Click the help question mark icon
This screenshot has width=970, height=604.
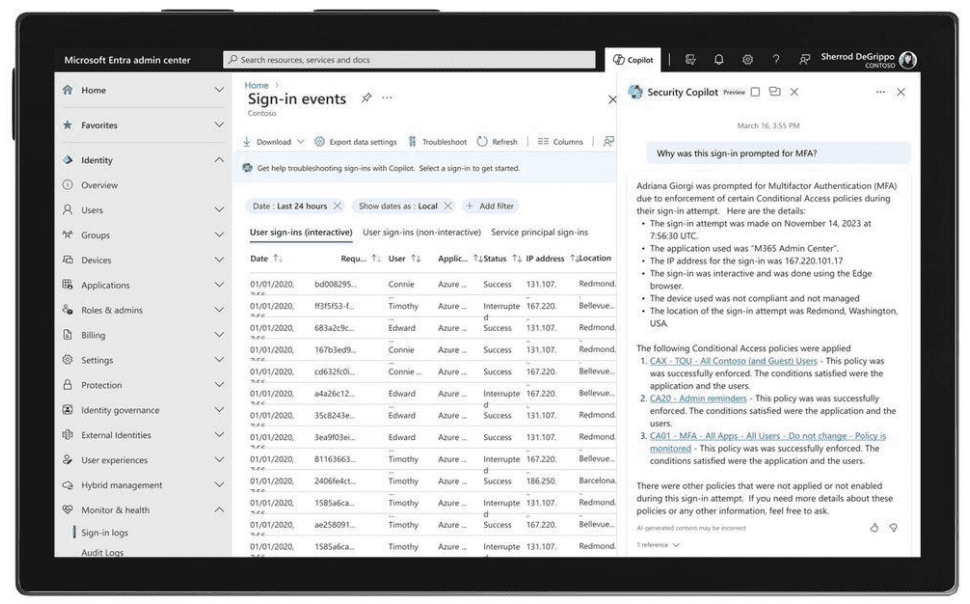coord(776,59)
